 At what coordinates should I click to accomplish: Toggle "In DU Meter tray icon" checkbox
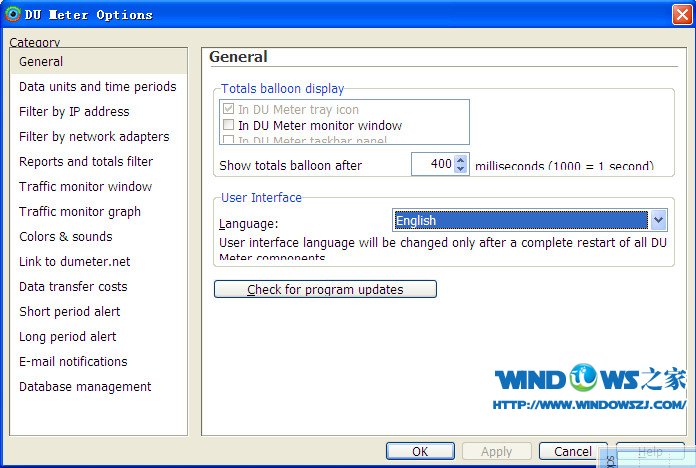click(228, 110)
